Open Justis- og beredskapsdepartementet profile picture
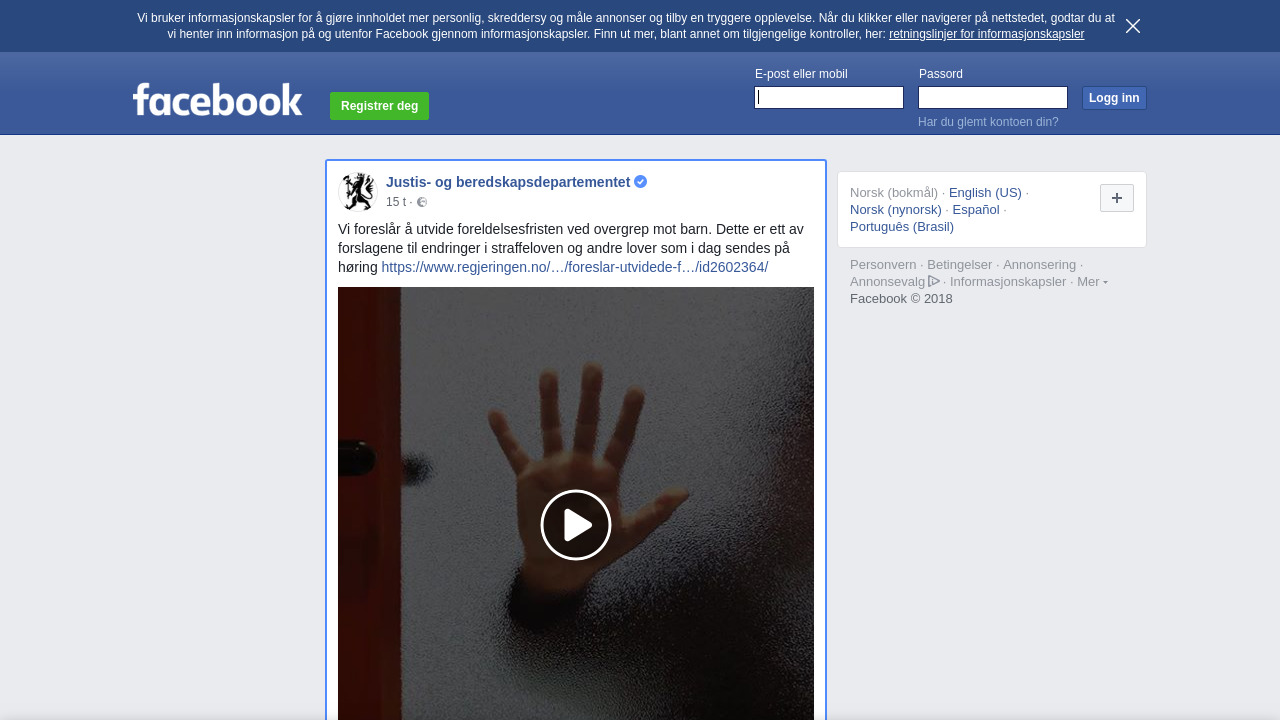Image resolution: width=1280 pixels, height=720 pixels. [357, 191]
